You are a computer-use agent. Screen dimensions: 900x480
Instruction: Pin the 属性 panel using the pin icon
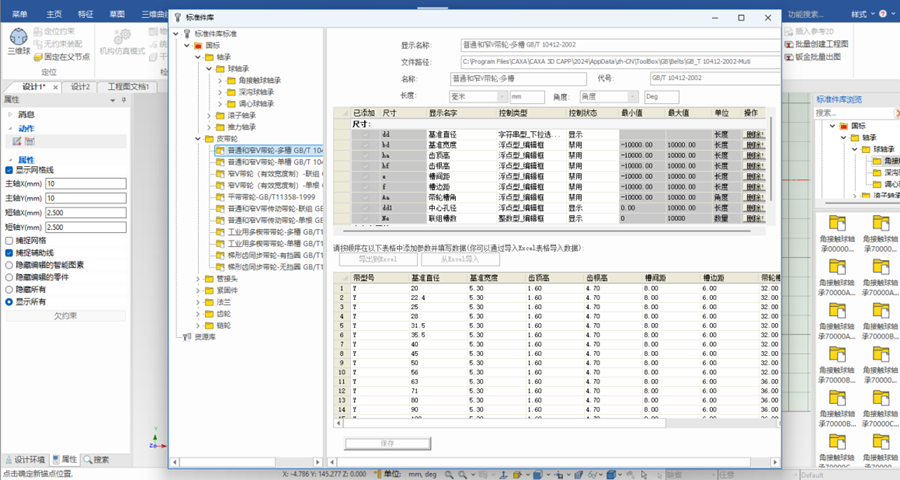tap(123, 100)
